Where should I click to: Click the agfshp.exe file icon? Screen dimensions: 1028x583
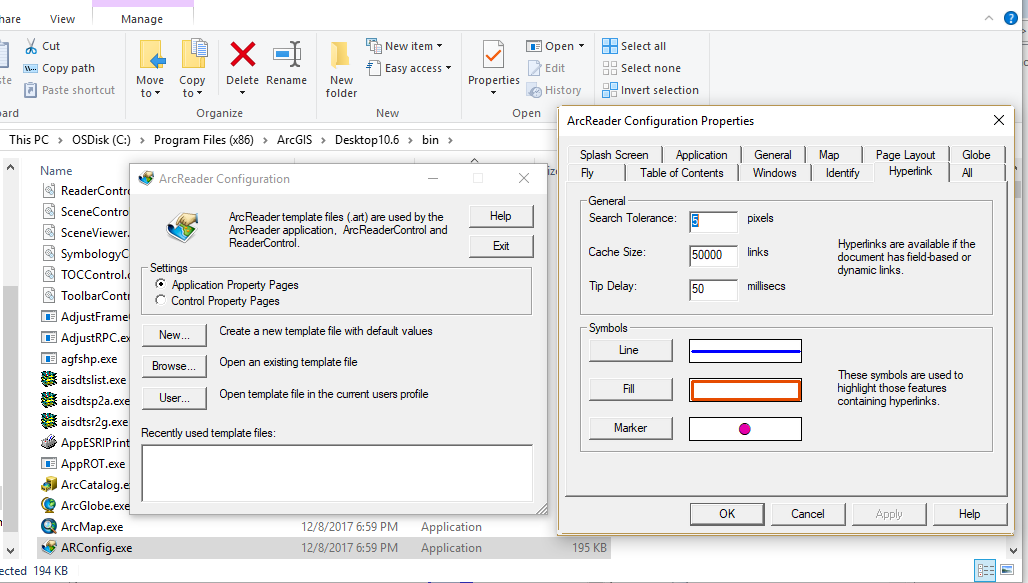(49, 358)
